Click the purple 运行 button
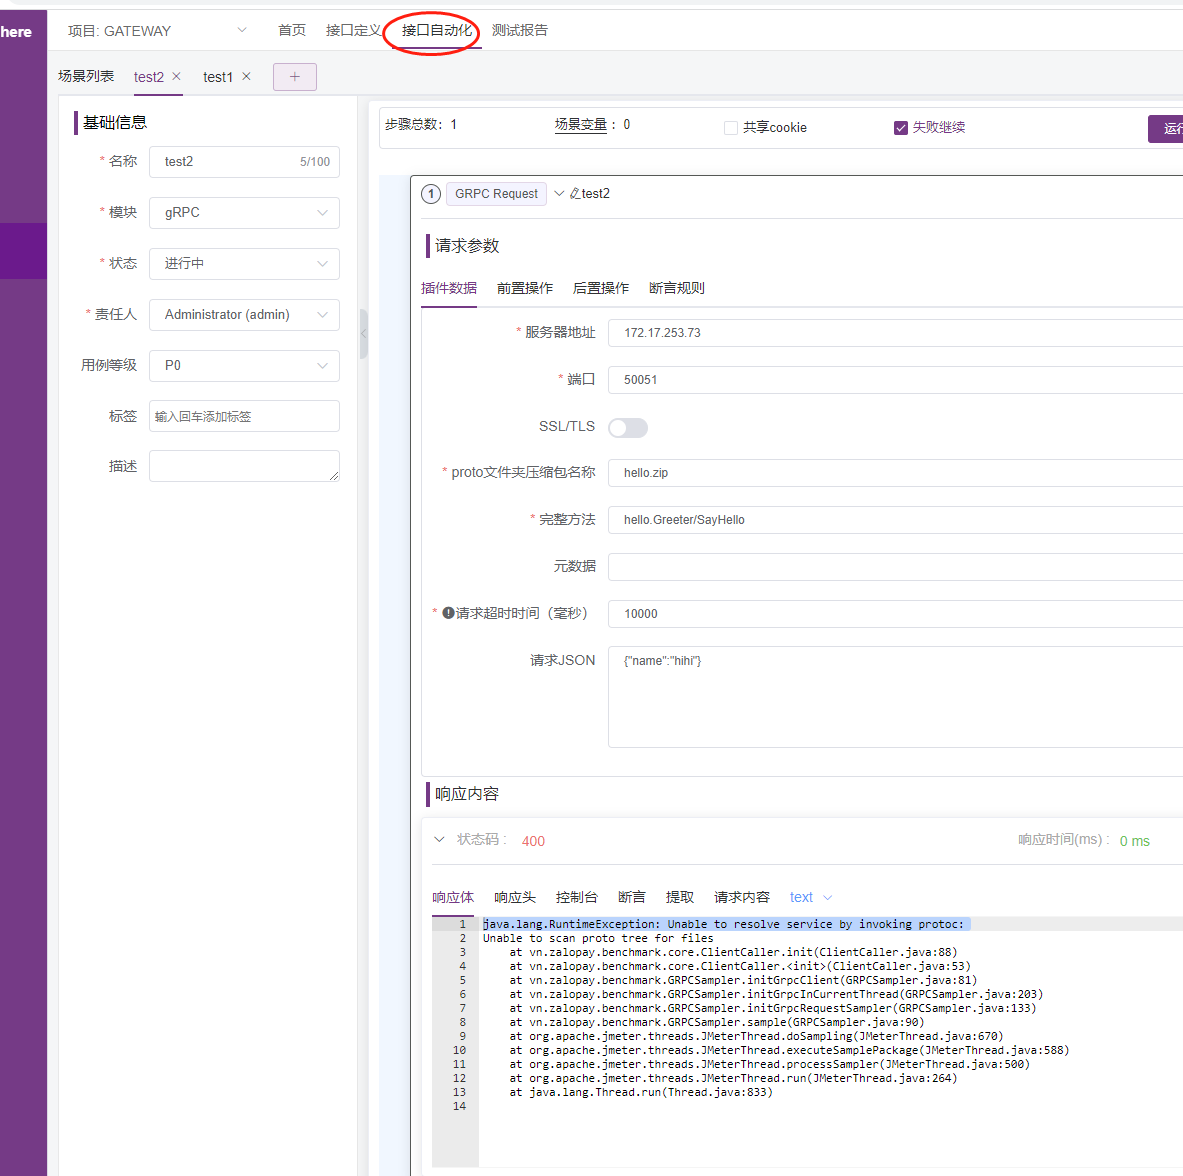The height and width of the screenshot is (1176, 1183). (x=1170, y=128)
